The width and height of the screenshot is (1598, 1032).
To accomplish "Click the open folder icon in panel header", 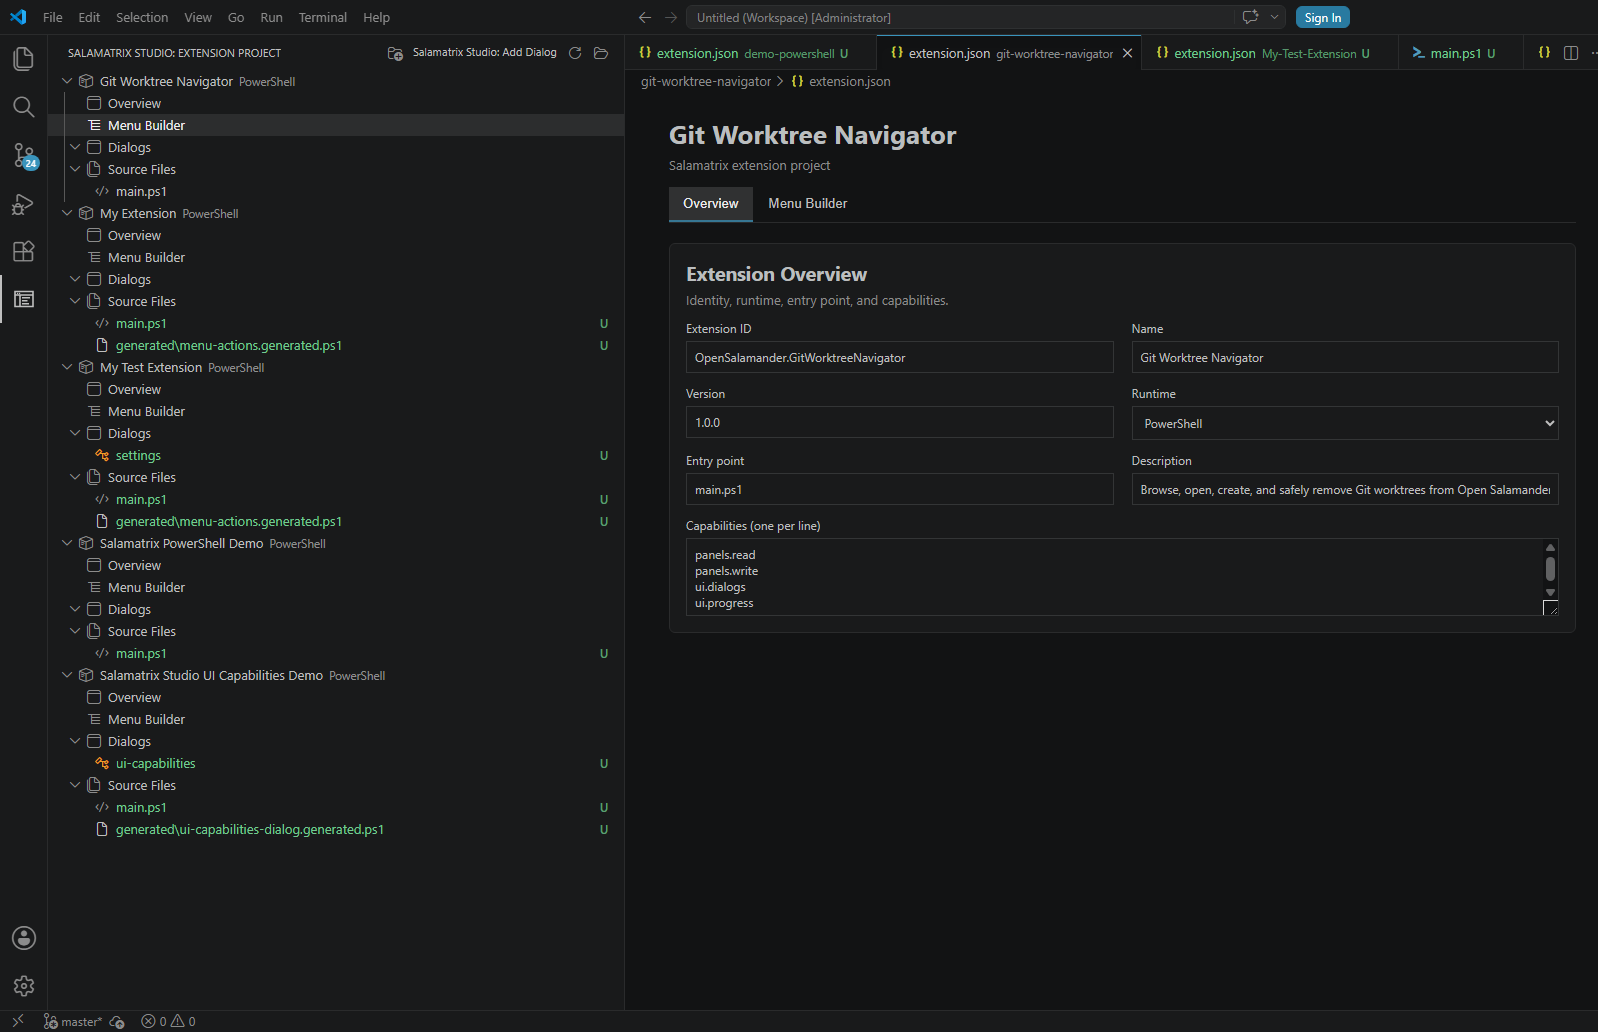I will [601, 53].
